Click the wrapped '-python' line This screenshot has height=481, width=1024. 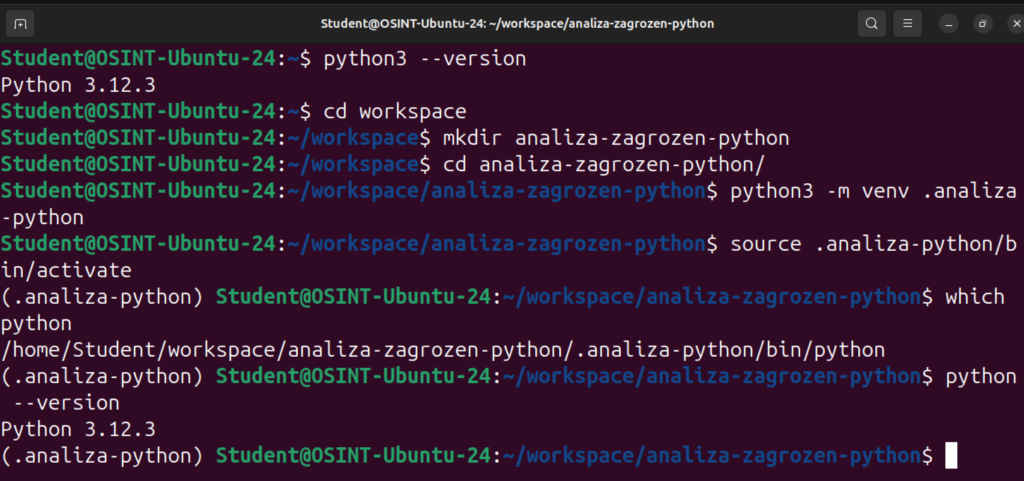click(42, 218)
